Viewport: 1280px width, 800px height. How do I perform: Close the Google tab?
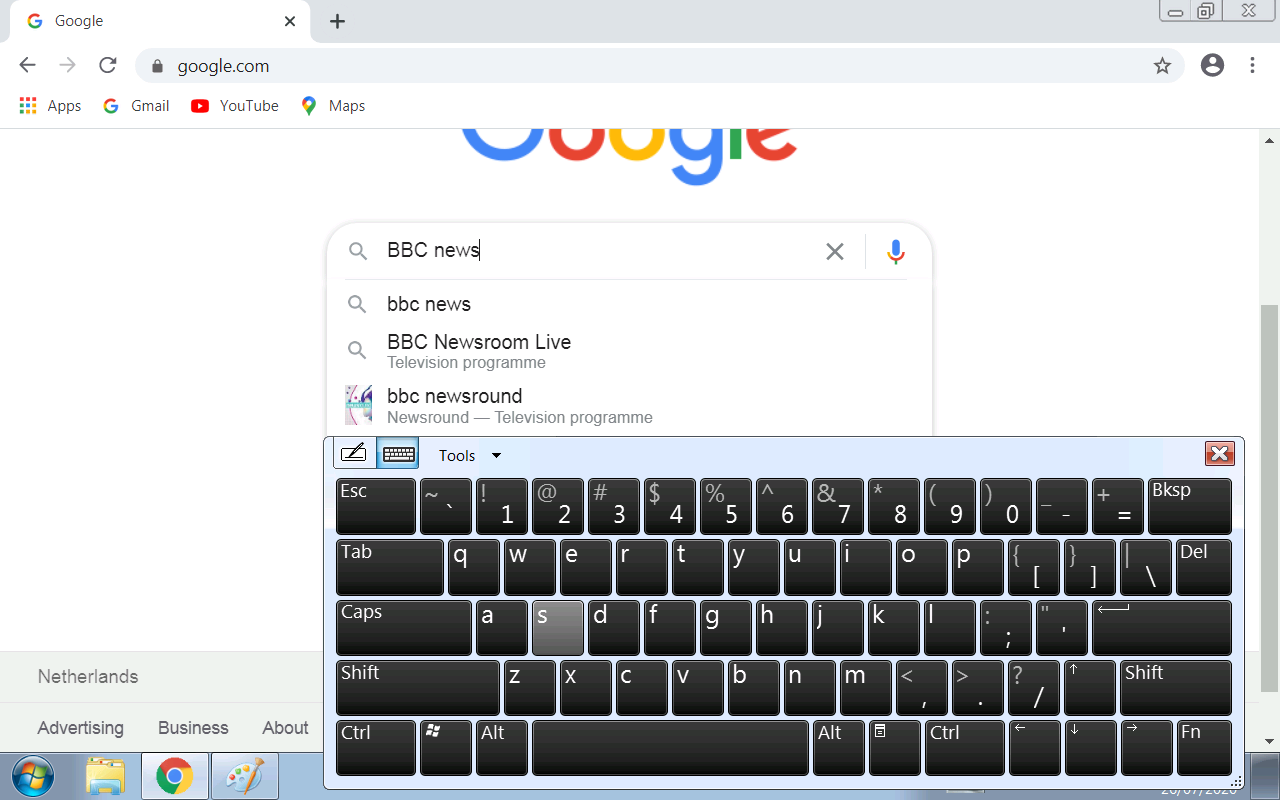(x=290, y=21)
